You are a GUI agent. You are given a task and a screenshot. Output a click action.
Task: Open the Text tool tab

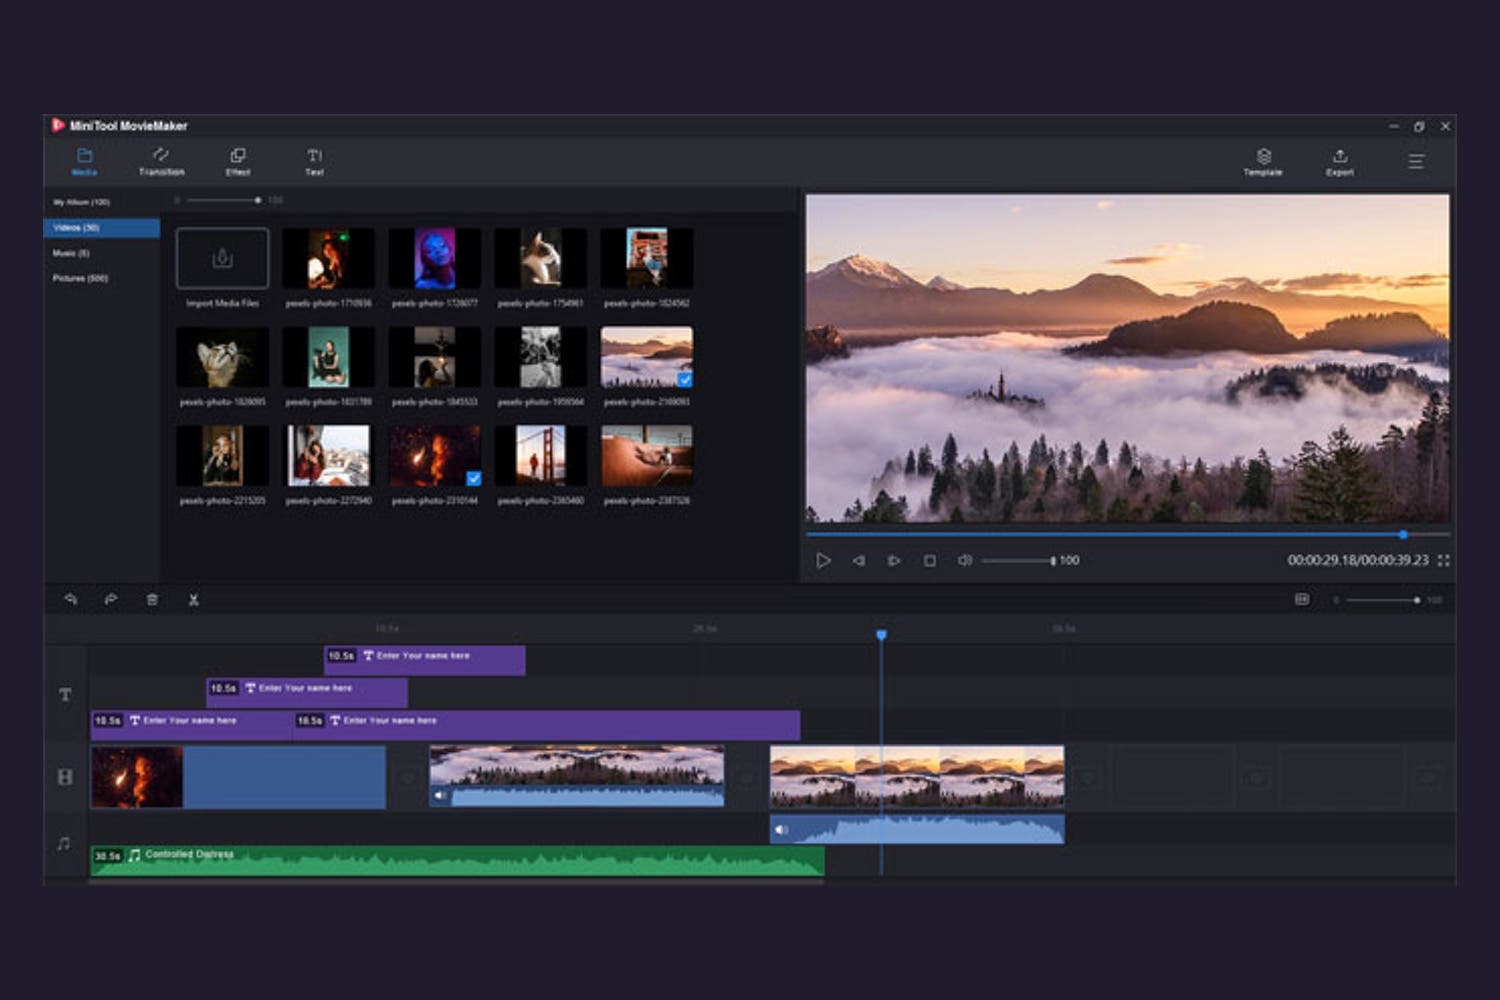coord(314,161)
